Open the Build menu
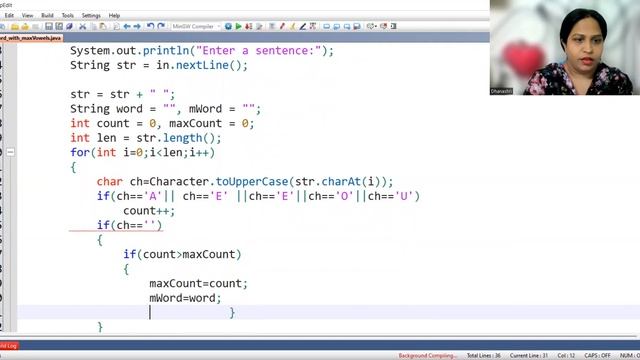This screenshot has height=360, width=640. (x=47, y=16)
